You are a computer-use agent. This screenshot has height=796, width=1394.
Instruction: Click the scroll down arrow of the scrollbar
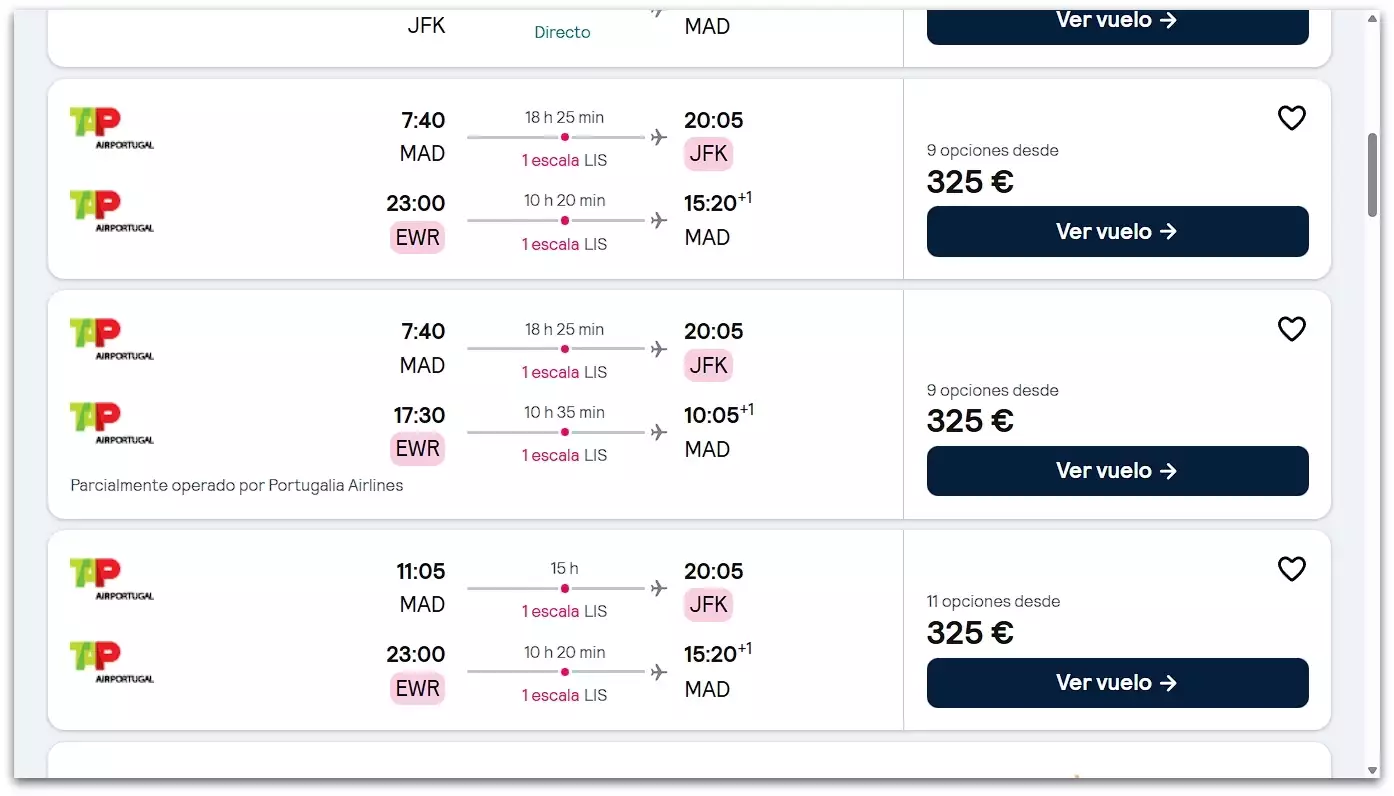click(x=1373, y=770)
